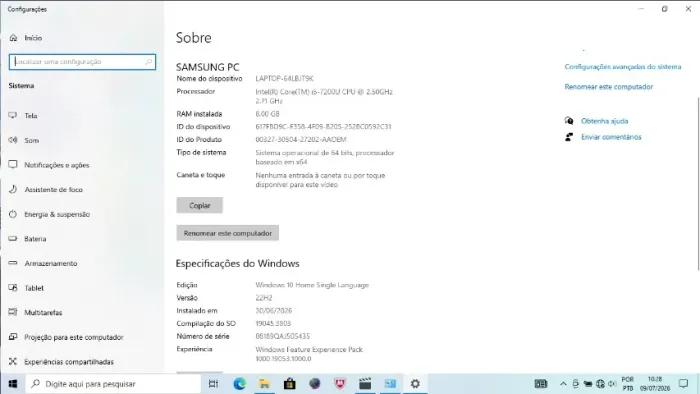Image resolution: width=700 pixels, height=394 pixels.
Task: Click the Obtenha ajuda chat icon
Action: point(569,121)
